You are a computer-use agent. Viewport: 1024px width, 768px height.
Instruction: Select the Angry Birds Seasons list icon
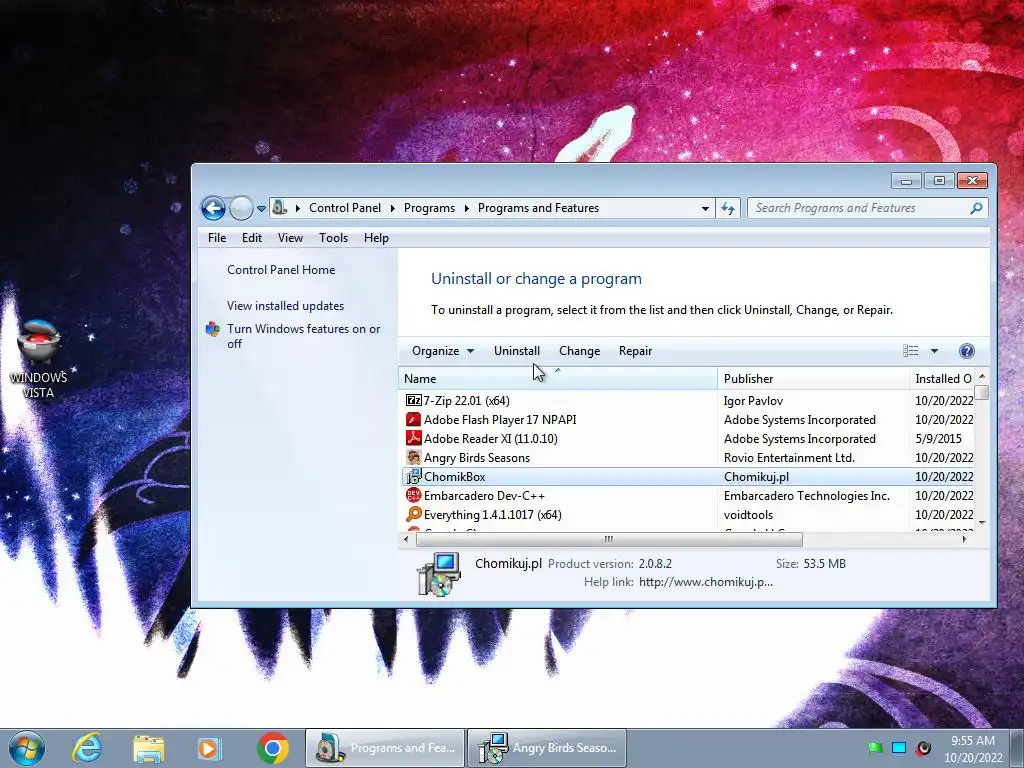(413, 457)
